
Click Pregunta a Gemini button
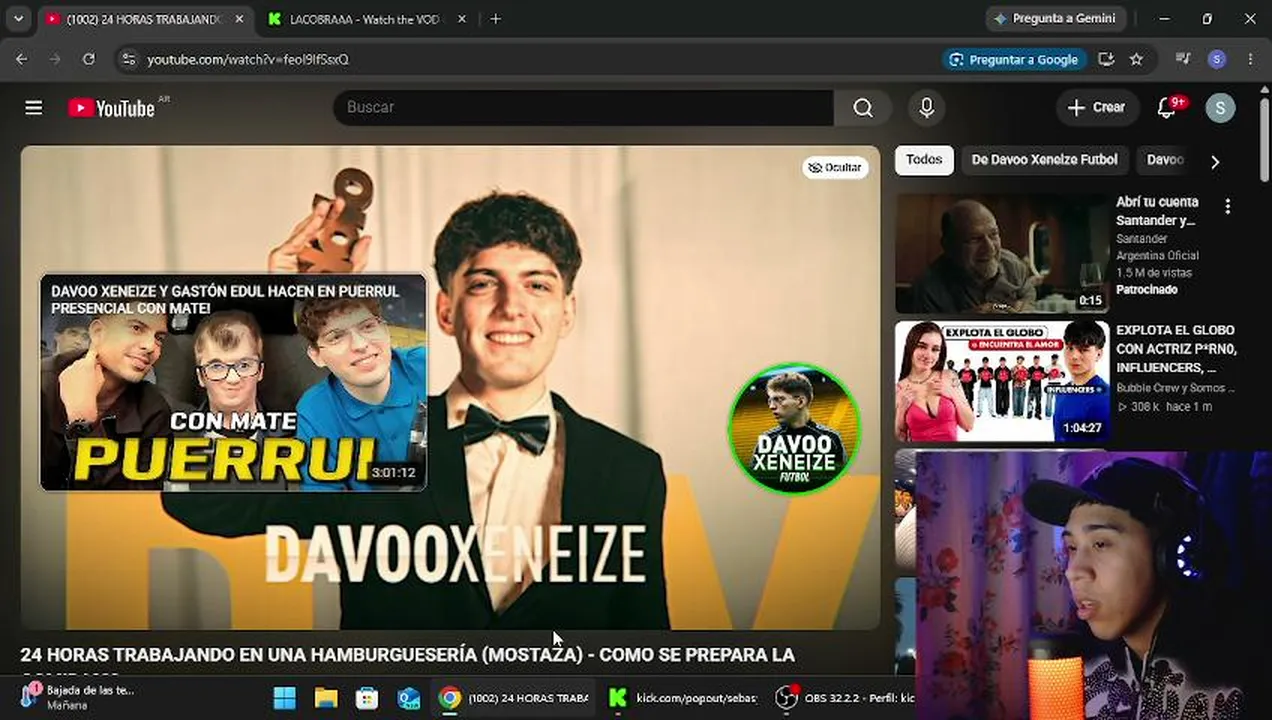[1056, 19]
